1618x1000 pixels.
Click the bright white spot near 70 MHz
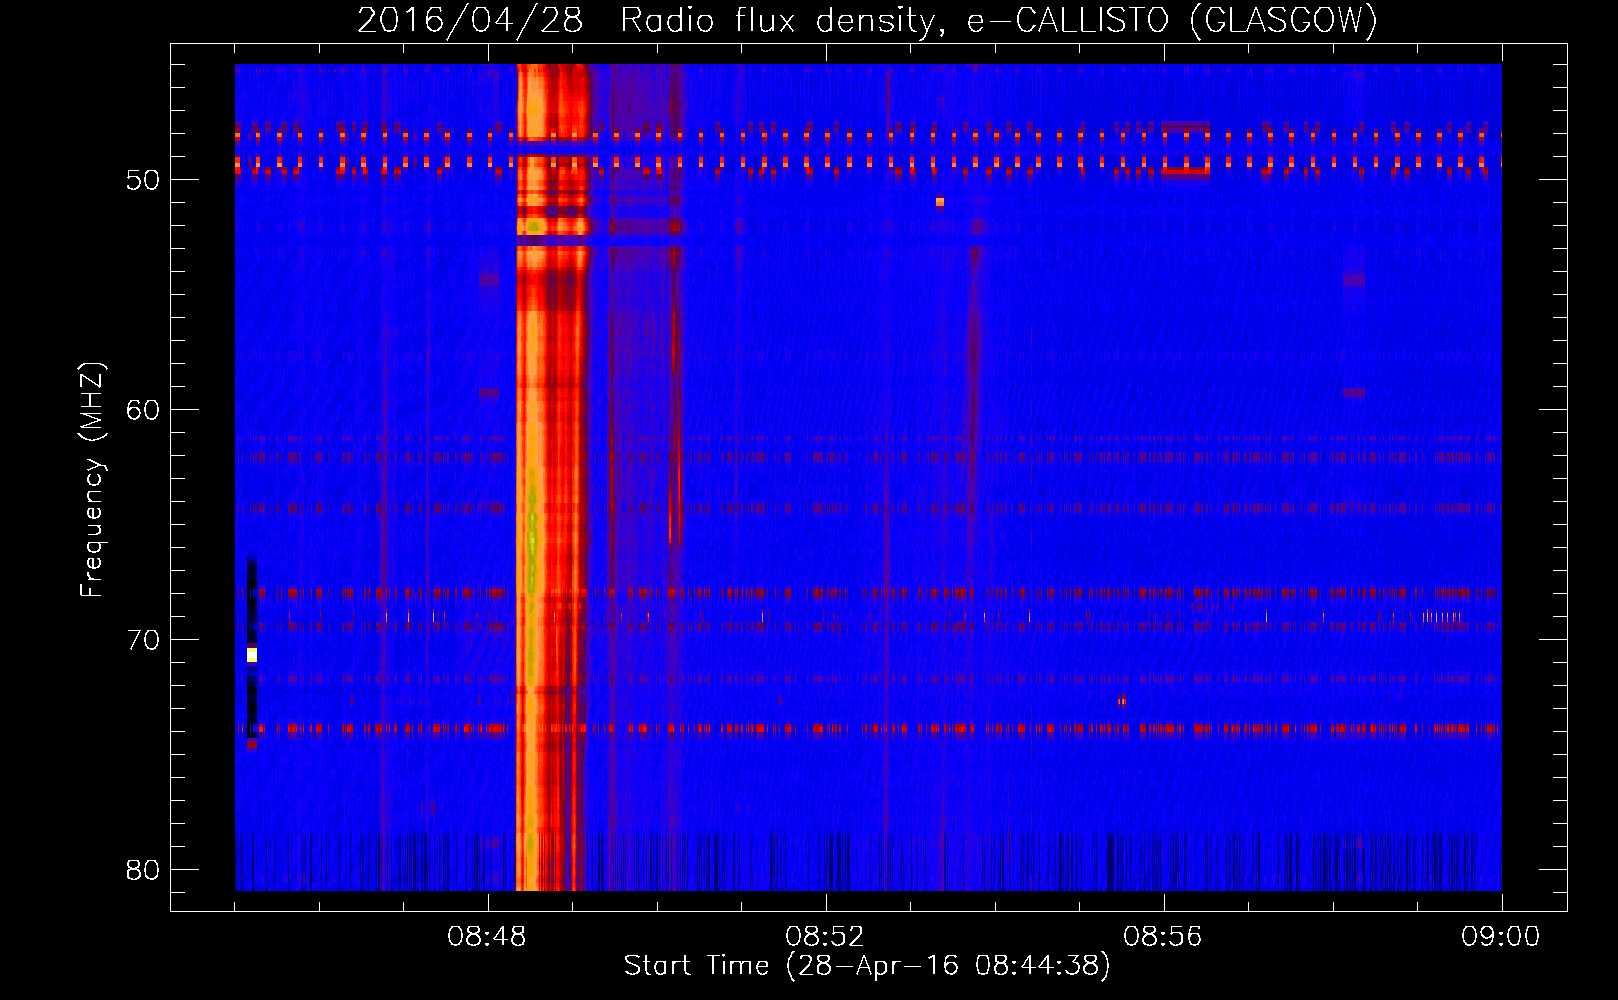[x=252, y=655]
